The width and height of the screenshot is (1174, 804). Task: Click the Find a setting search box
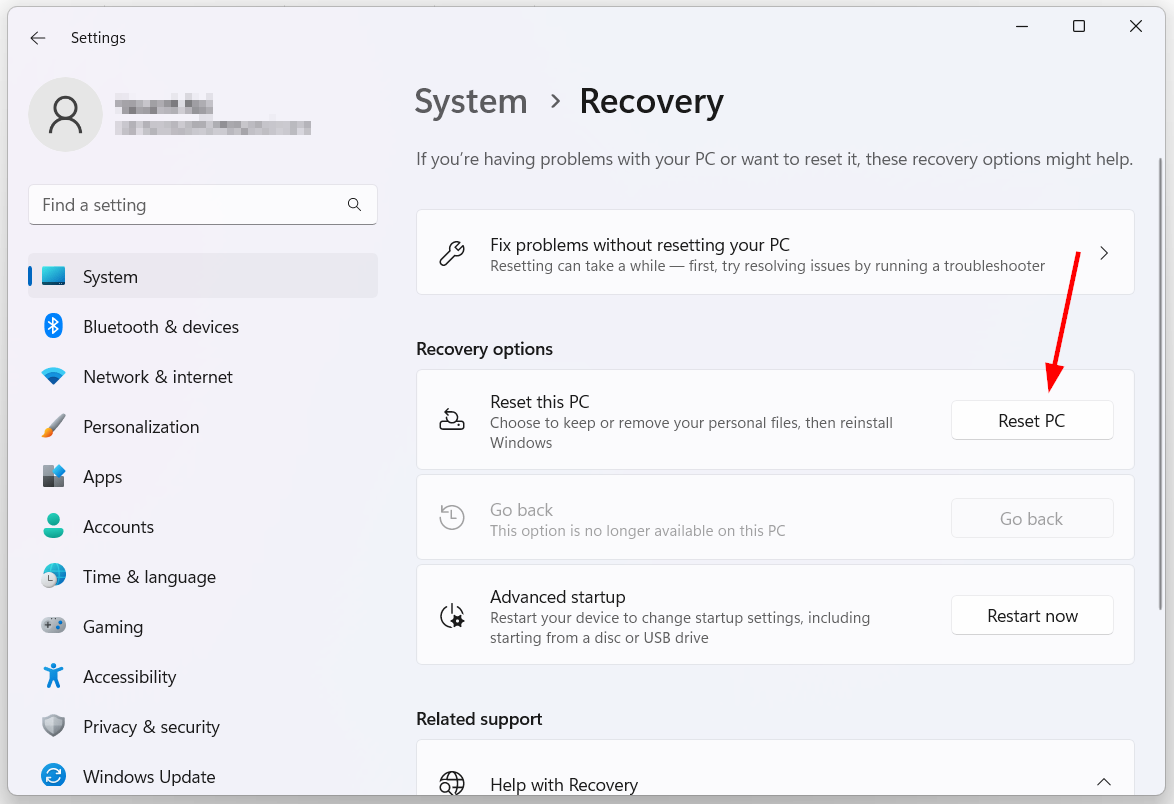202,204
